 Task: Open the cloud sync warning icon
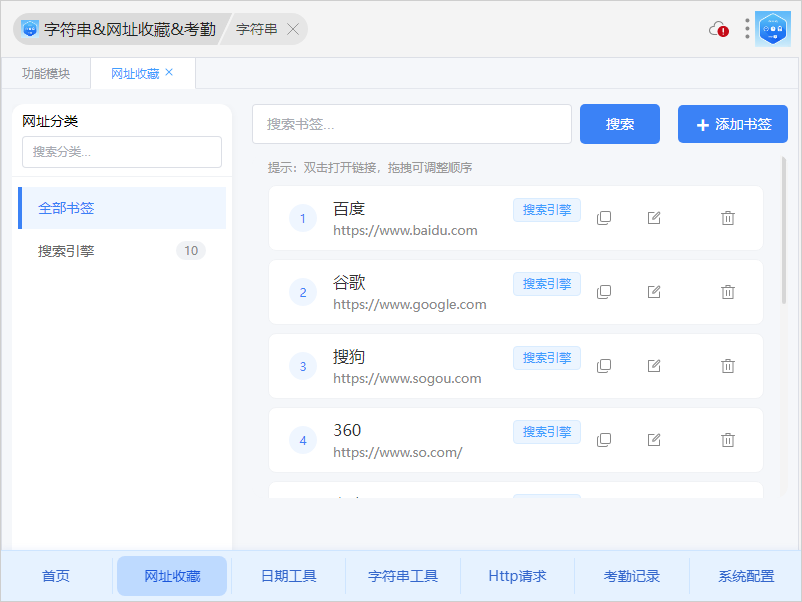click(x=719, y=29)
